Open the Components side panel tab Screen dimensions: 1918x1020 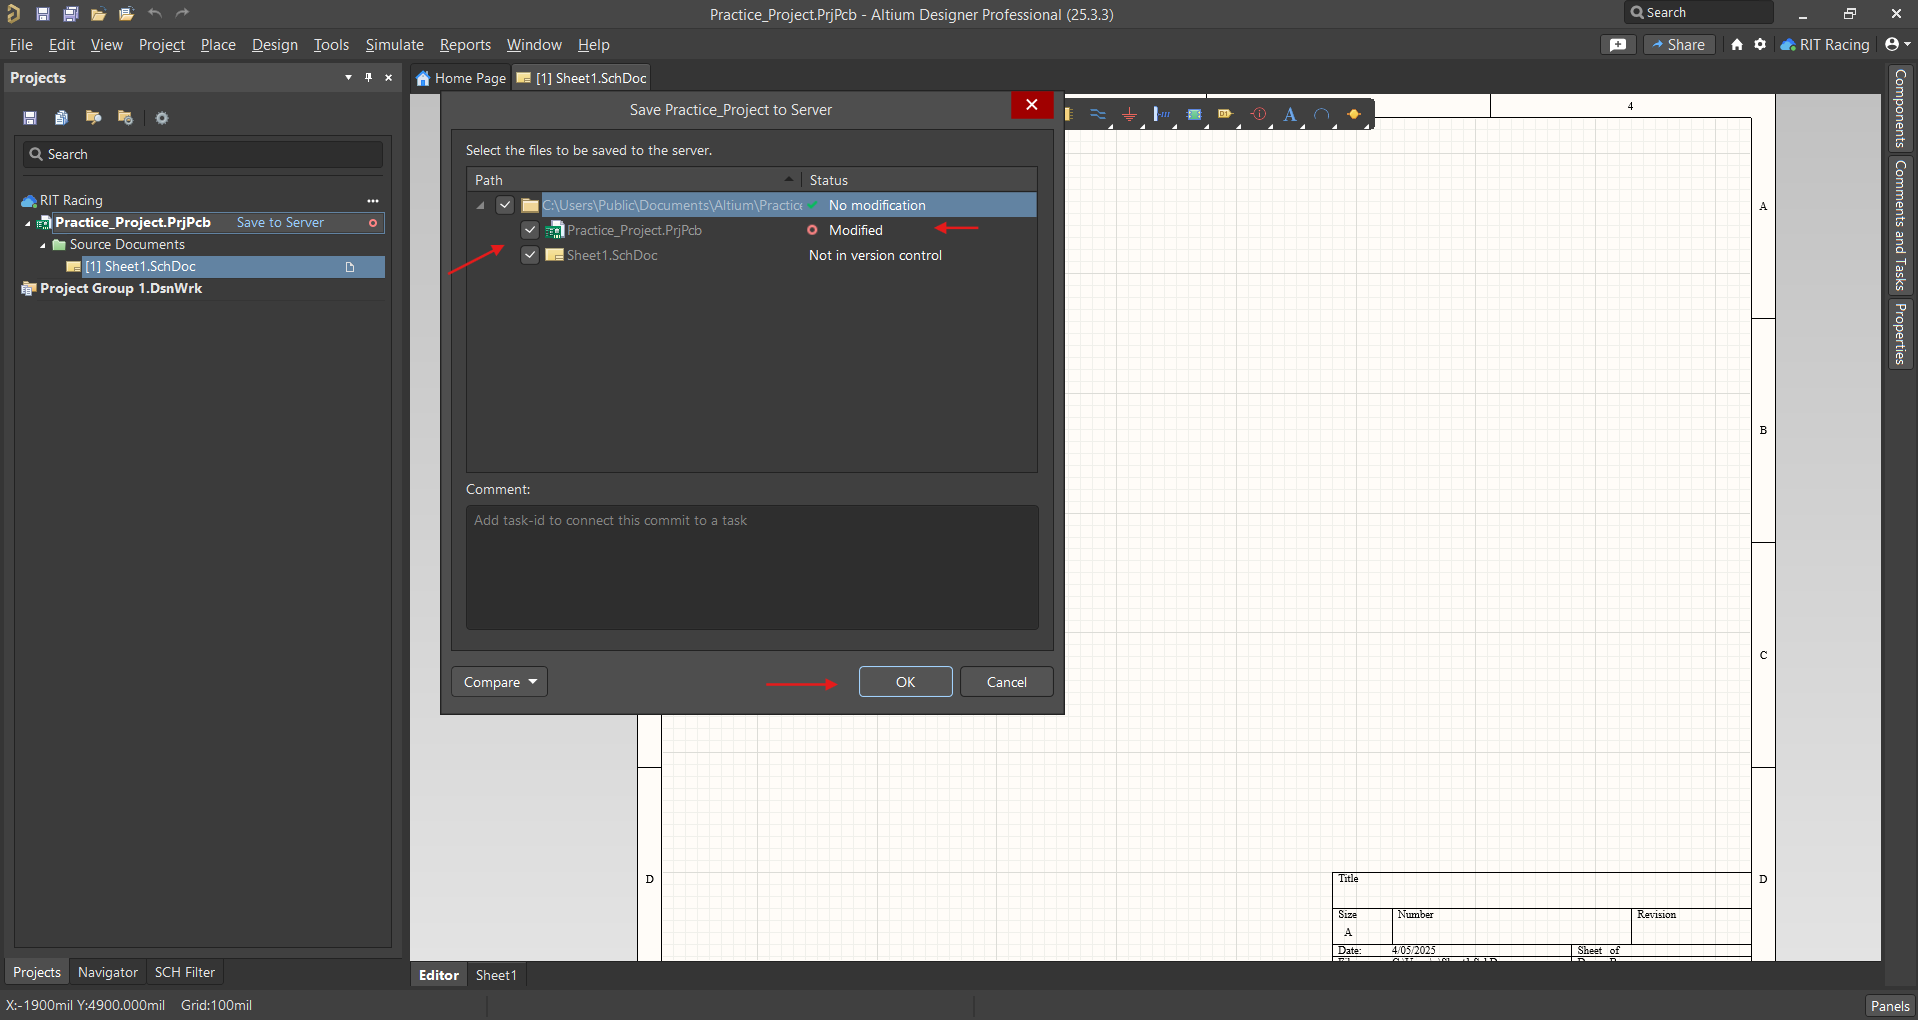coord(1900,108)
